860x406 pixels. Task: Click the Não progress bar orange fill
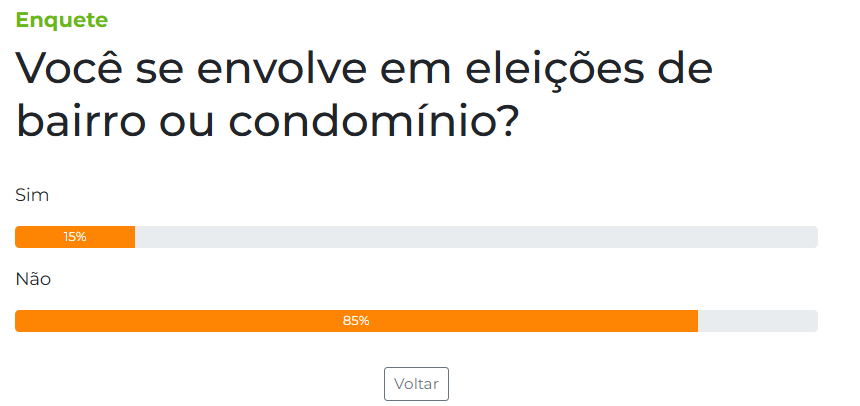pyautogui.click(x=357, y=321)
